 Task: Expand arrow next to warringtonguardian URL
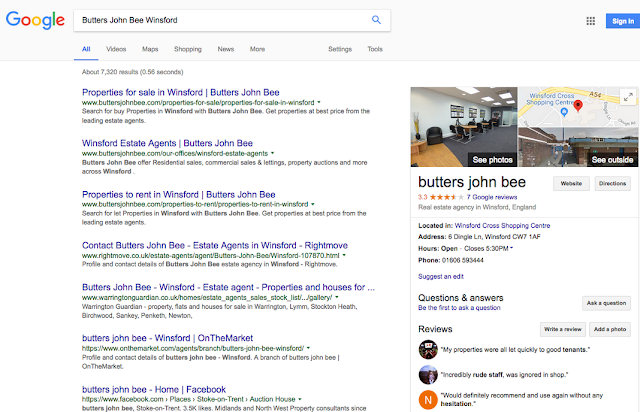tap(336, 298)
